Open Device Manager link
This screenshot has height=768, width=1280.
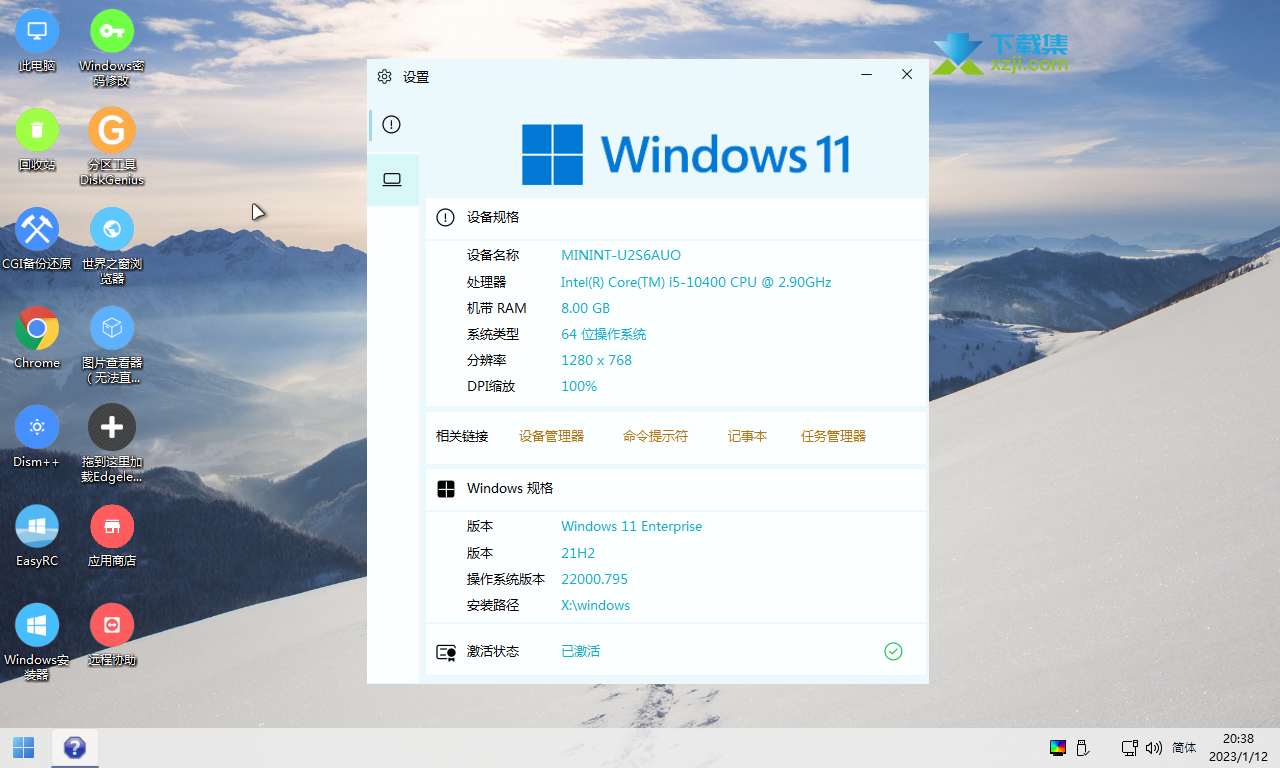(x=551, y=436)
